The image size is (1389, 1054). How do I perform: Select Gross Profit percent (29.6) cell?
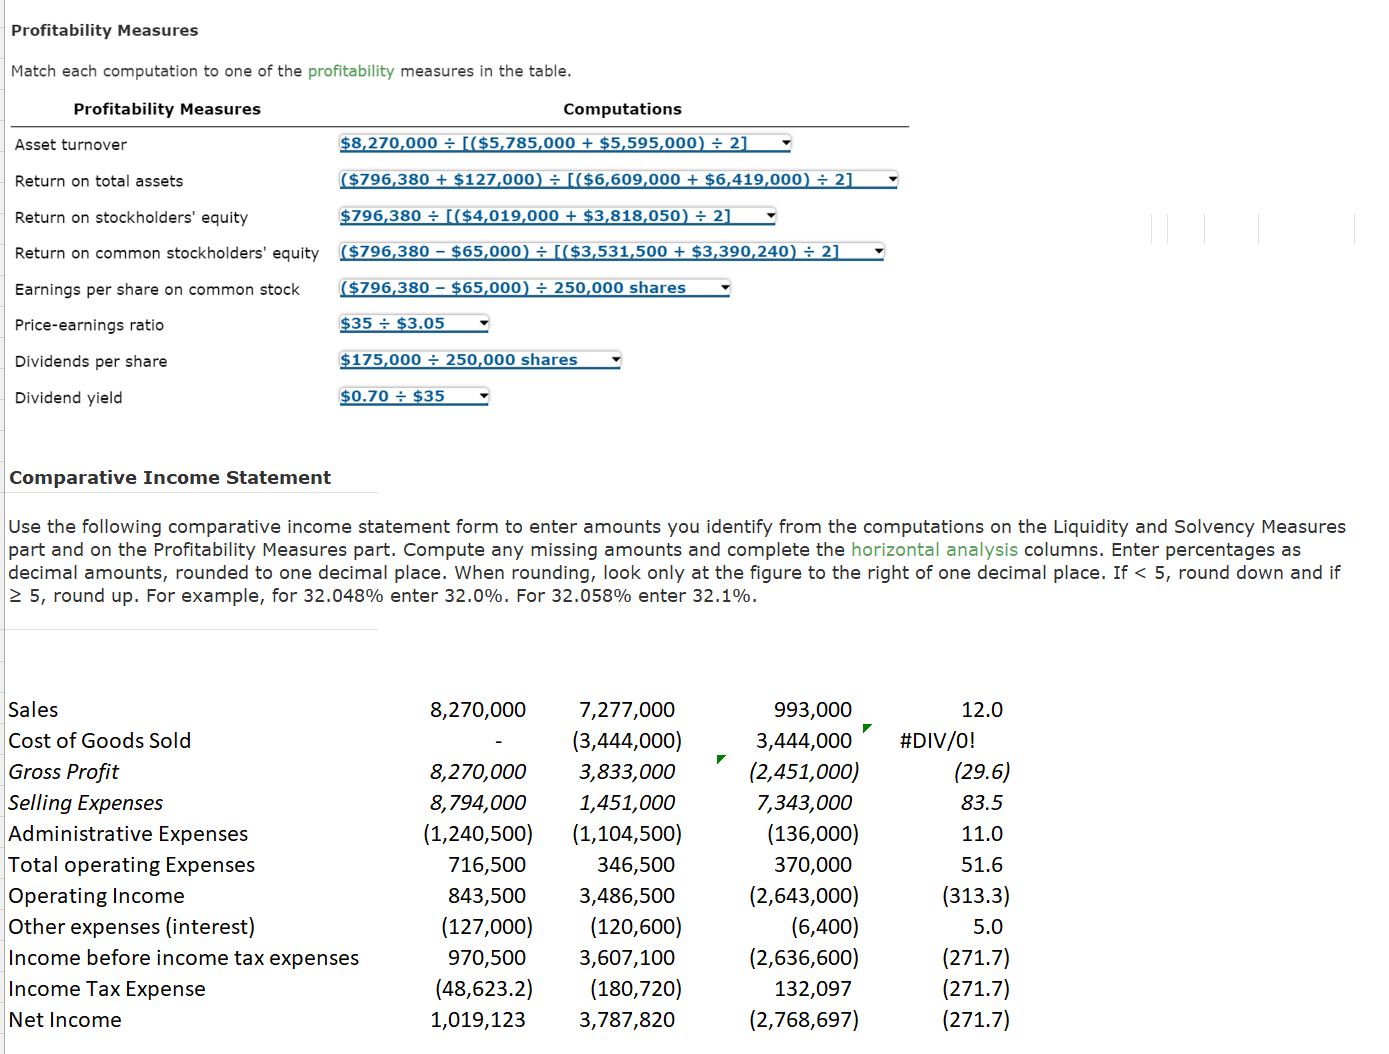(x=982, y=772)
